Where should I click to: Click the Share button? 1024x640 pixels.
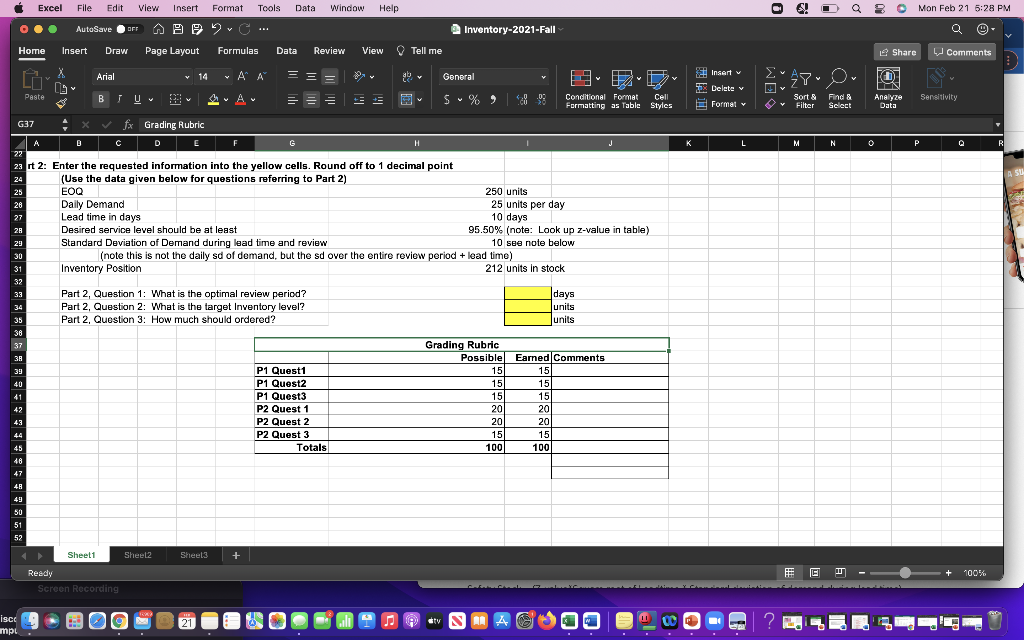[897, 51]
